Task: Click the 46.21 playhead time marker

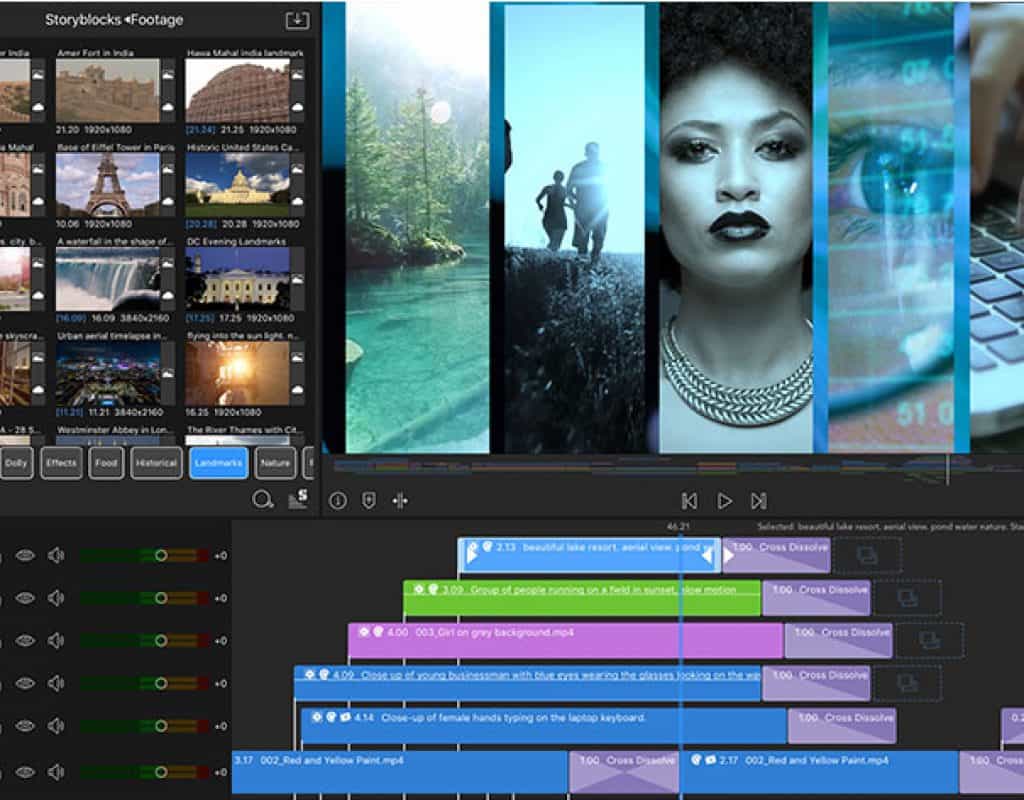Action: (x=679, y=526)
